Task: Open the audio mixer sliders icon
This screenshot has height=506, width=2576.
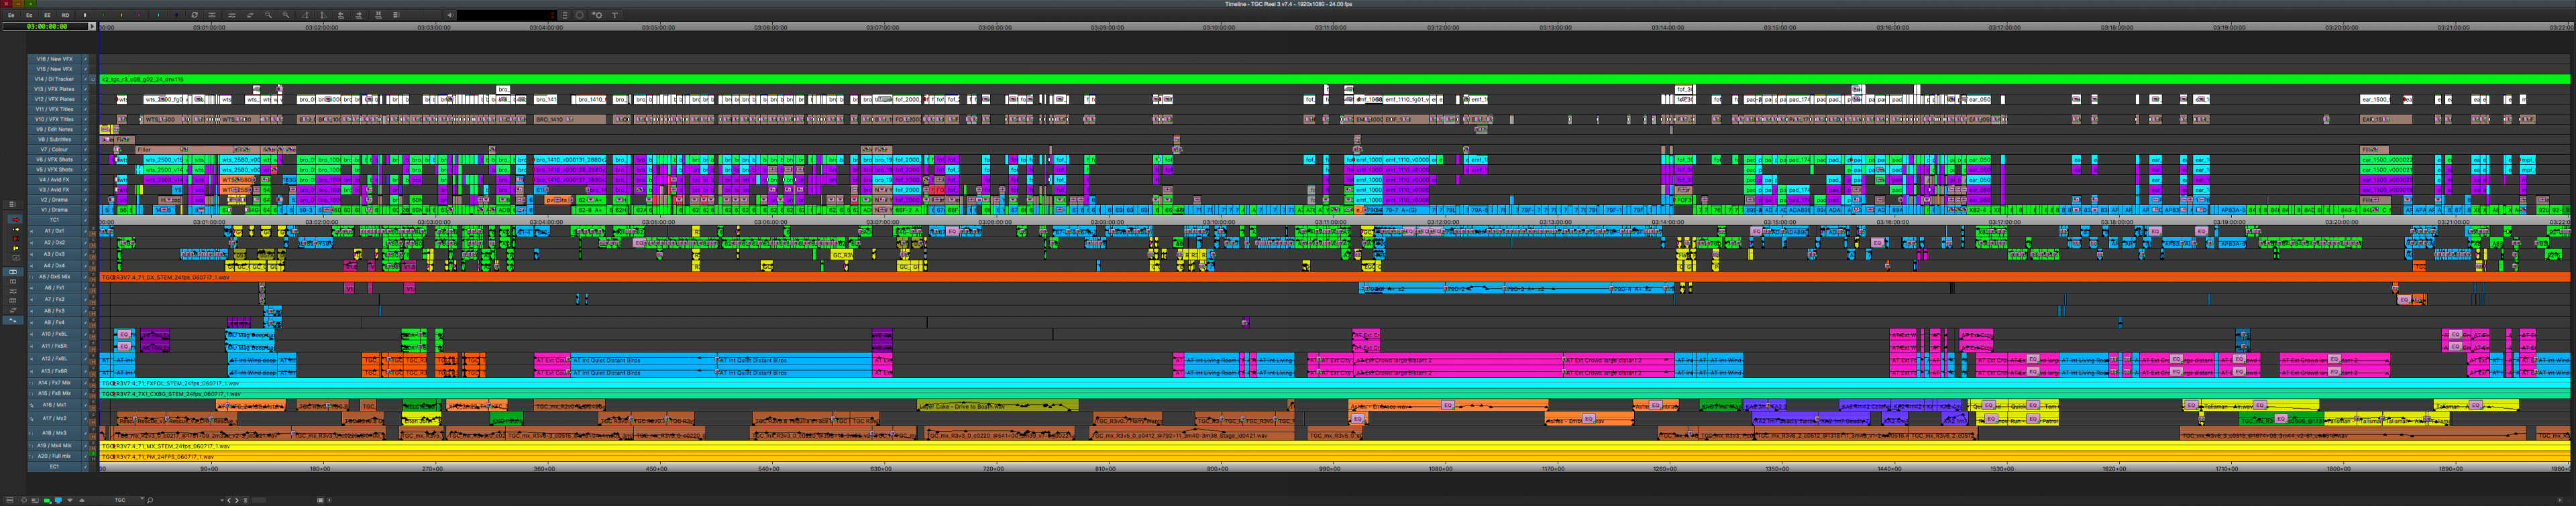Action: (232, 16)
